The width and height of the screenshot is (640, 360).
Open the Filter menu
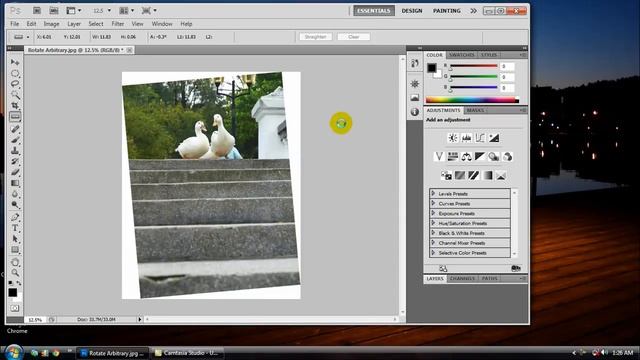pos(118,24)
